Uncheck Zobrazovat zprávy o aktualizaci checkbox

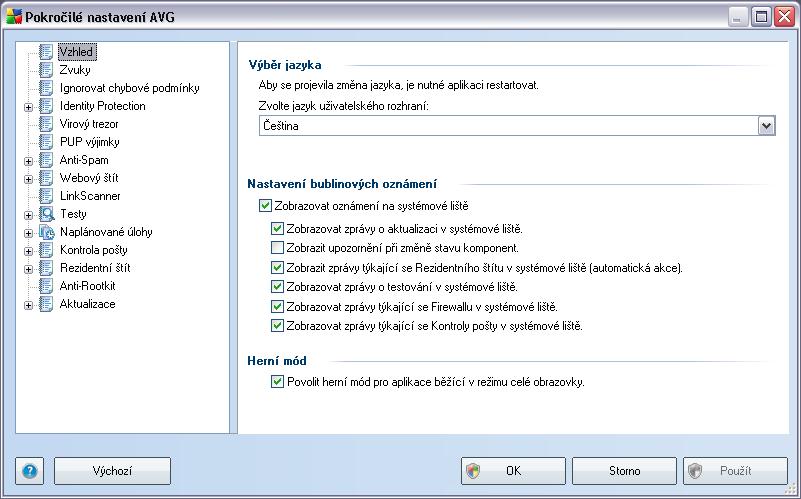[x=277, y=228]
